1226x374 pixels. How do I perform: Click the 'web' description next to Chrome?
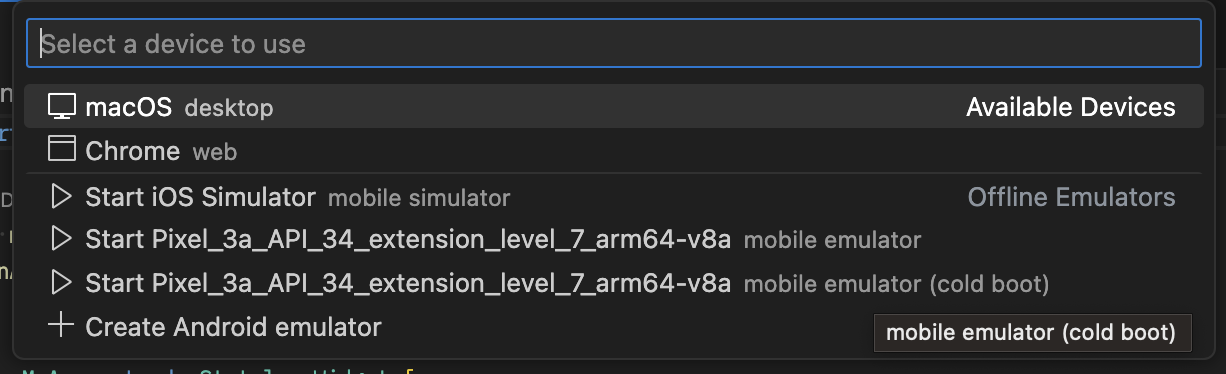click(215, 152)
